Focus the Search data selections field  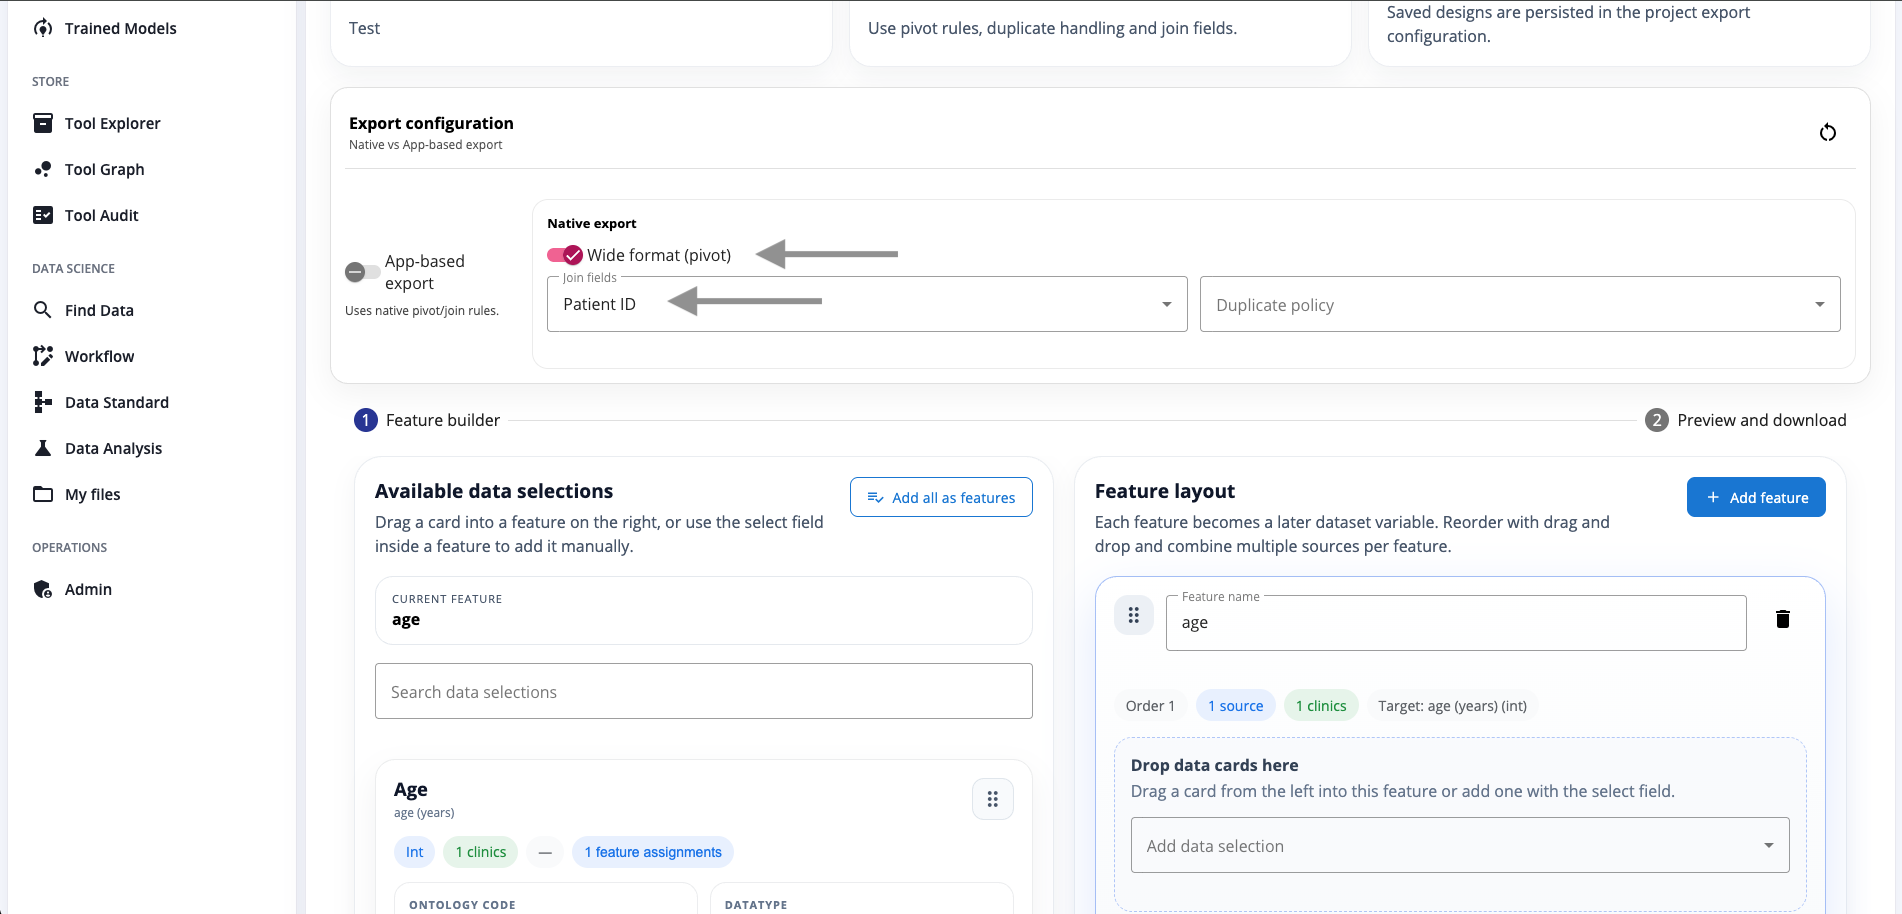coord(704,691)
